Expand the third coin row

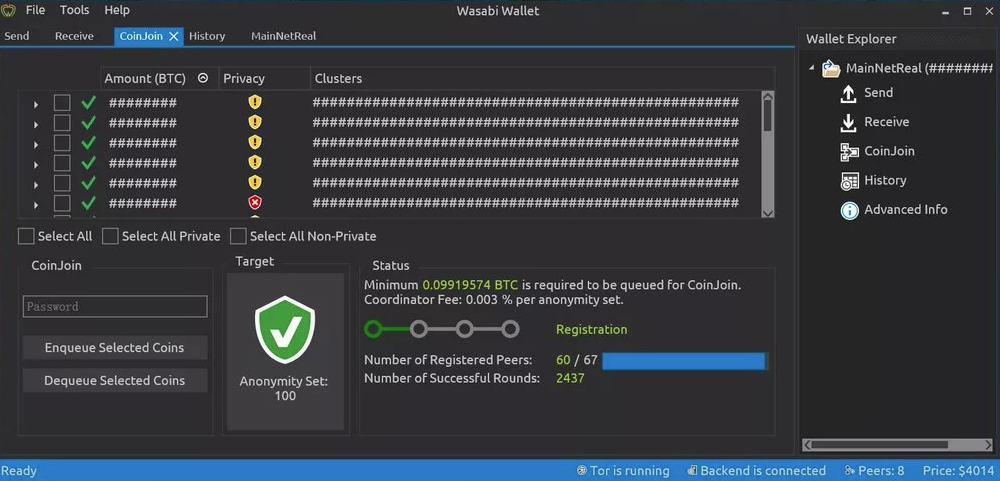click(x=36, y=145)
